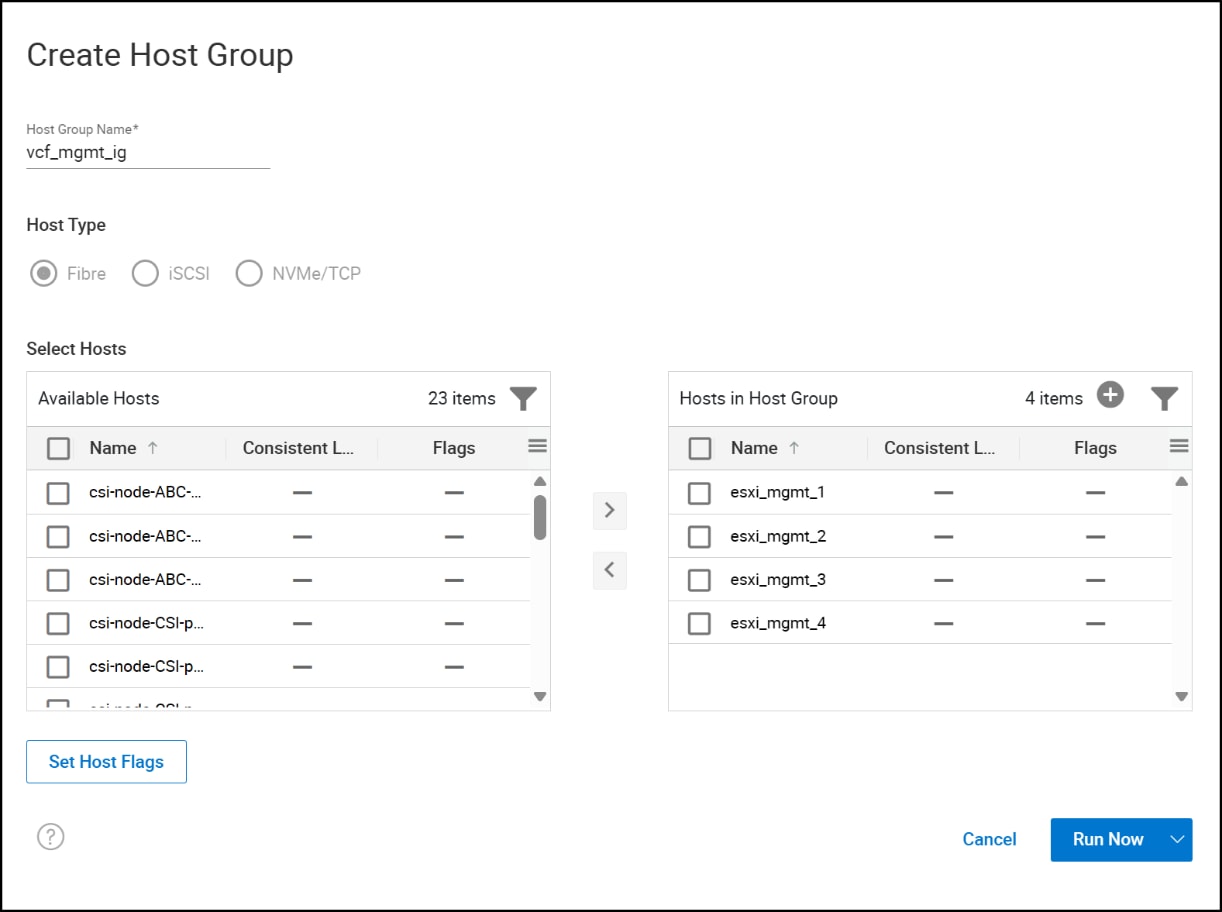Tick the checkbox for esxi_mgmt_1
Viewport: 1222px width, 912px height.
pyautogui.click(x=700, y=493)
